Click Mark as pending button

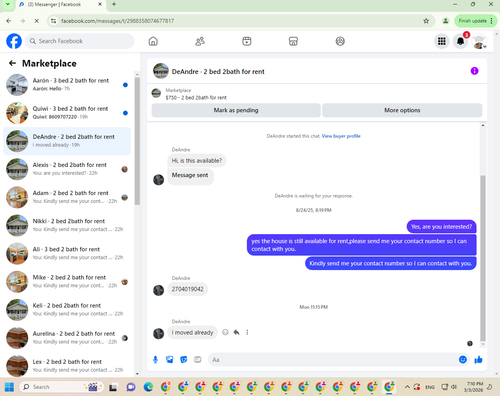click(x=236, y=110)
